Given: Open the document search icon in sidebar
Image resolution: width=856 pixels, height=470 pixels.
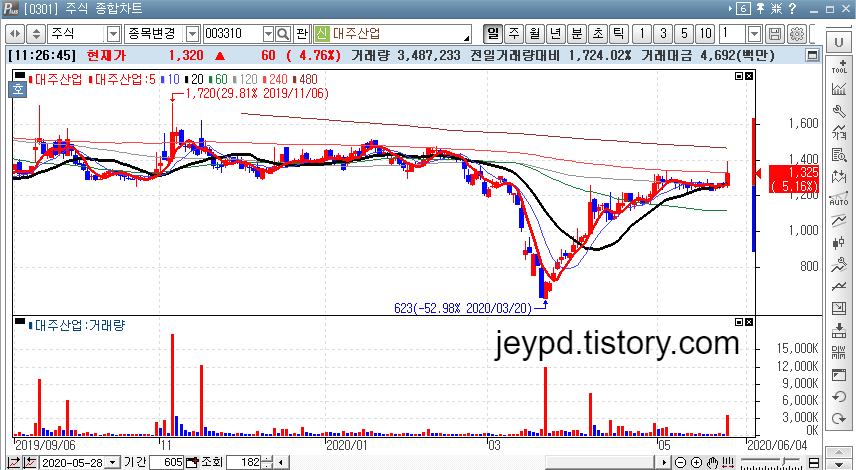Looking at the screenshot, I should pyautogui.click(x=839, y=154).
